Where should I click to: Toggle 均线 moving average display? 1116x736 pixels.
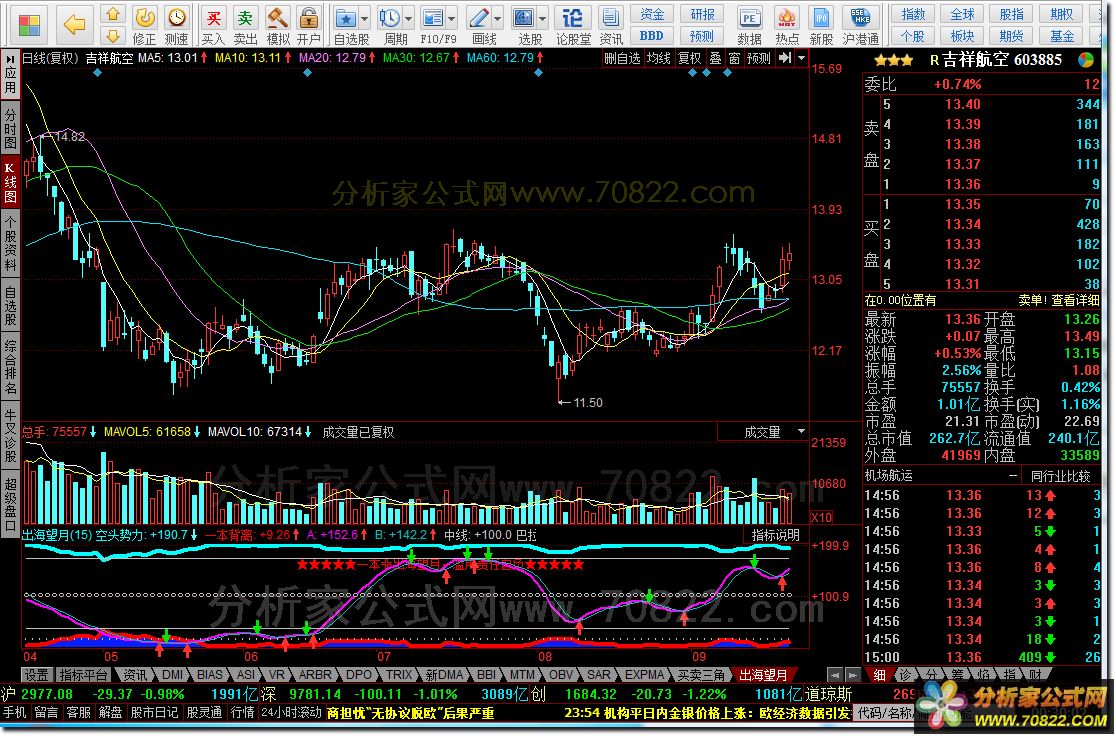(658, 58)
